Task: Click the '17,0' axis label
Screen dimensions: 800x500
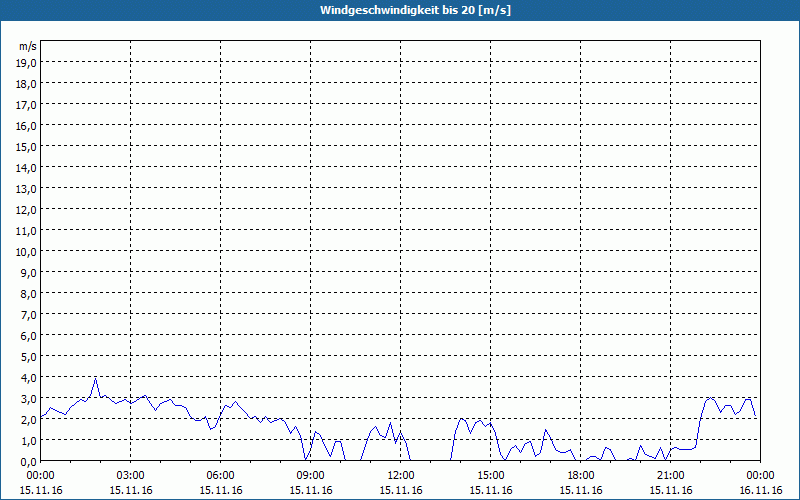Action: click(x=26, y=105)
